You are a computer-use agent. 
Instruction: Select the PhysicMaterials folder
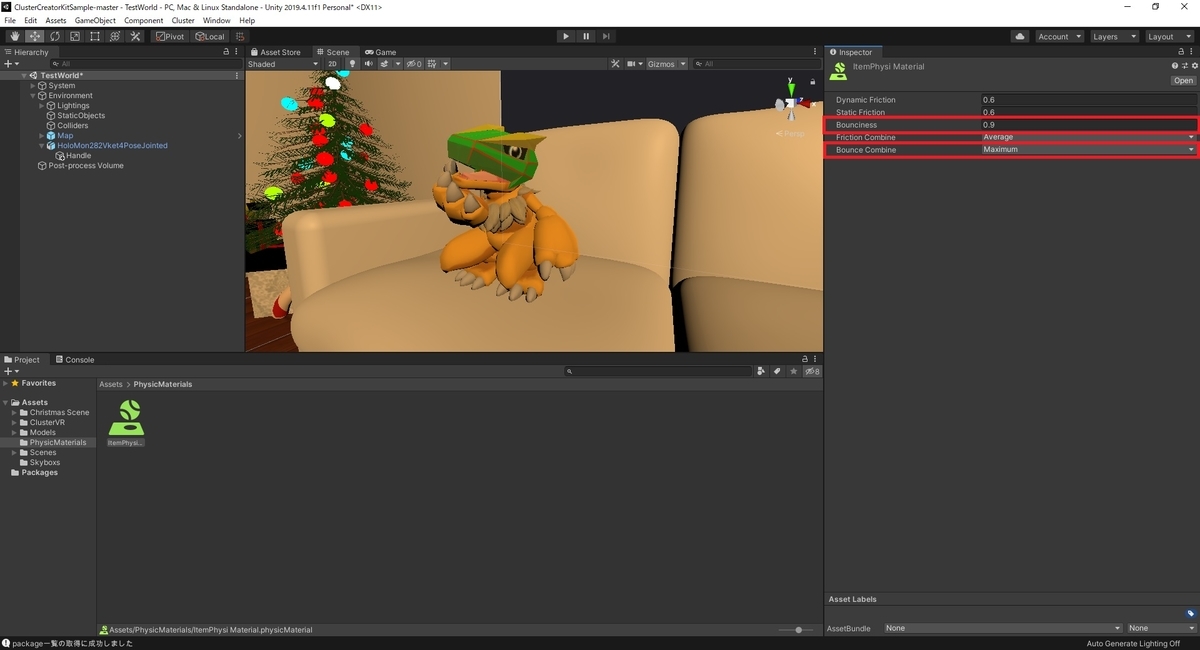point(57,443)
